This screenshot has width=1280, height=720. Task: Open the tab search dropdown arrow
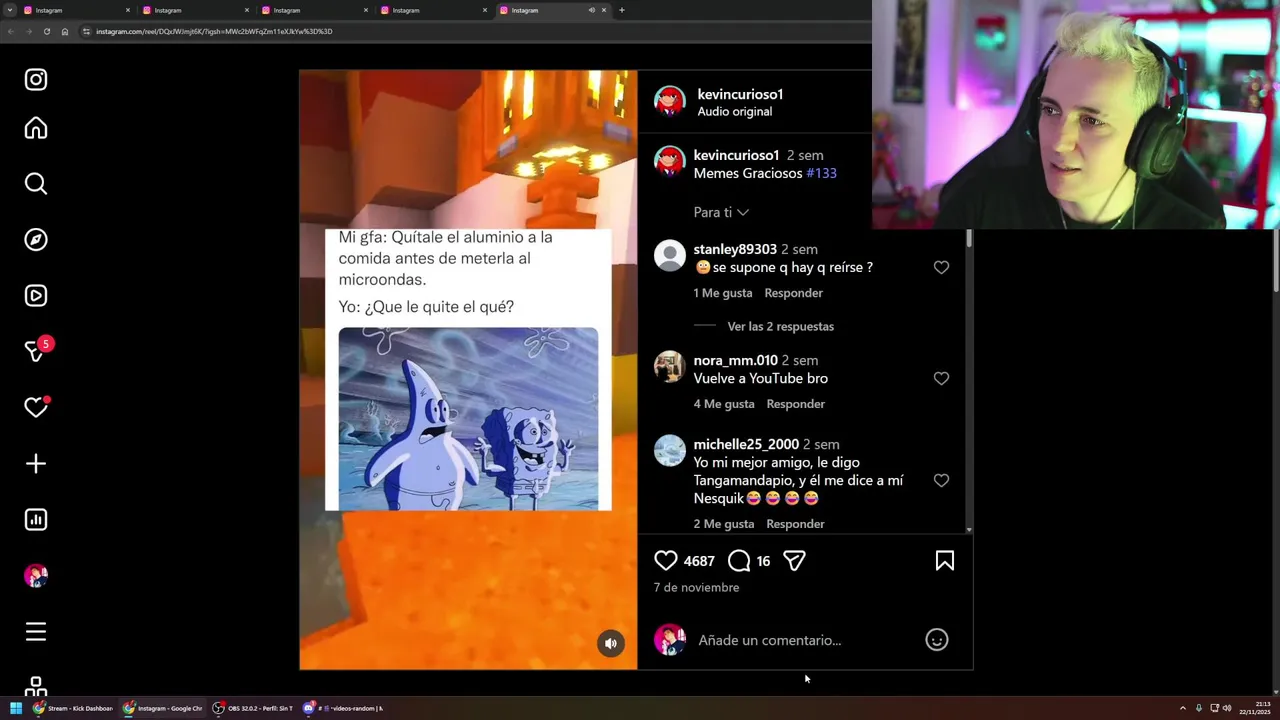(x=10, y=10)
